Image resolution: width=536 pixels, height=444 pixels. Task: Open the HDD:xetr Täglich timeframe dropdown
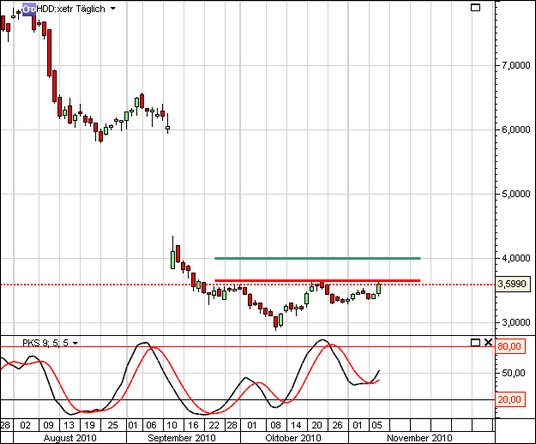click(x=113, y=9)
